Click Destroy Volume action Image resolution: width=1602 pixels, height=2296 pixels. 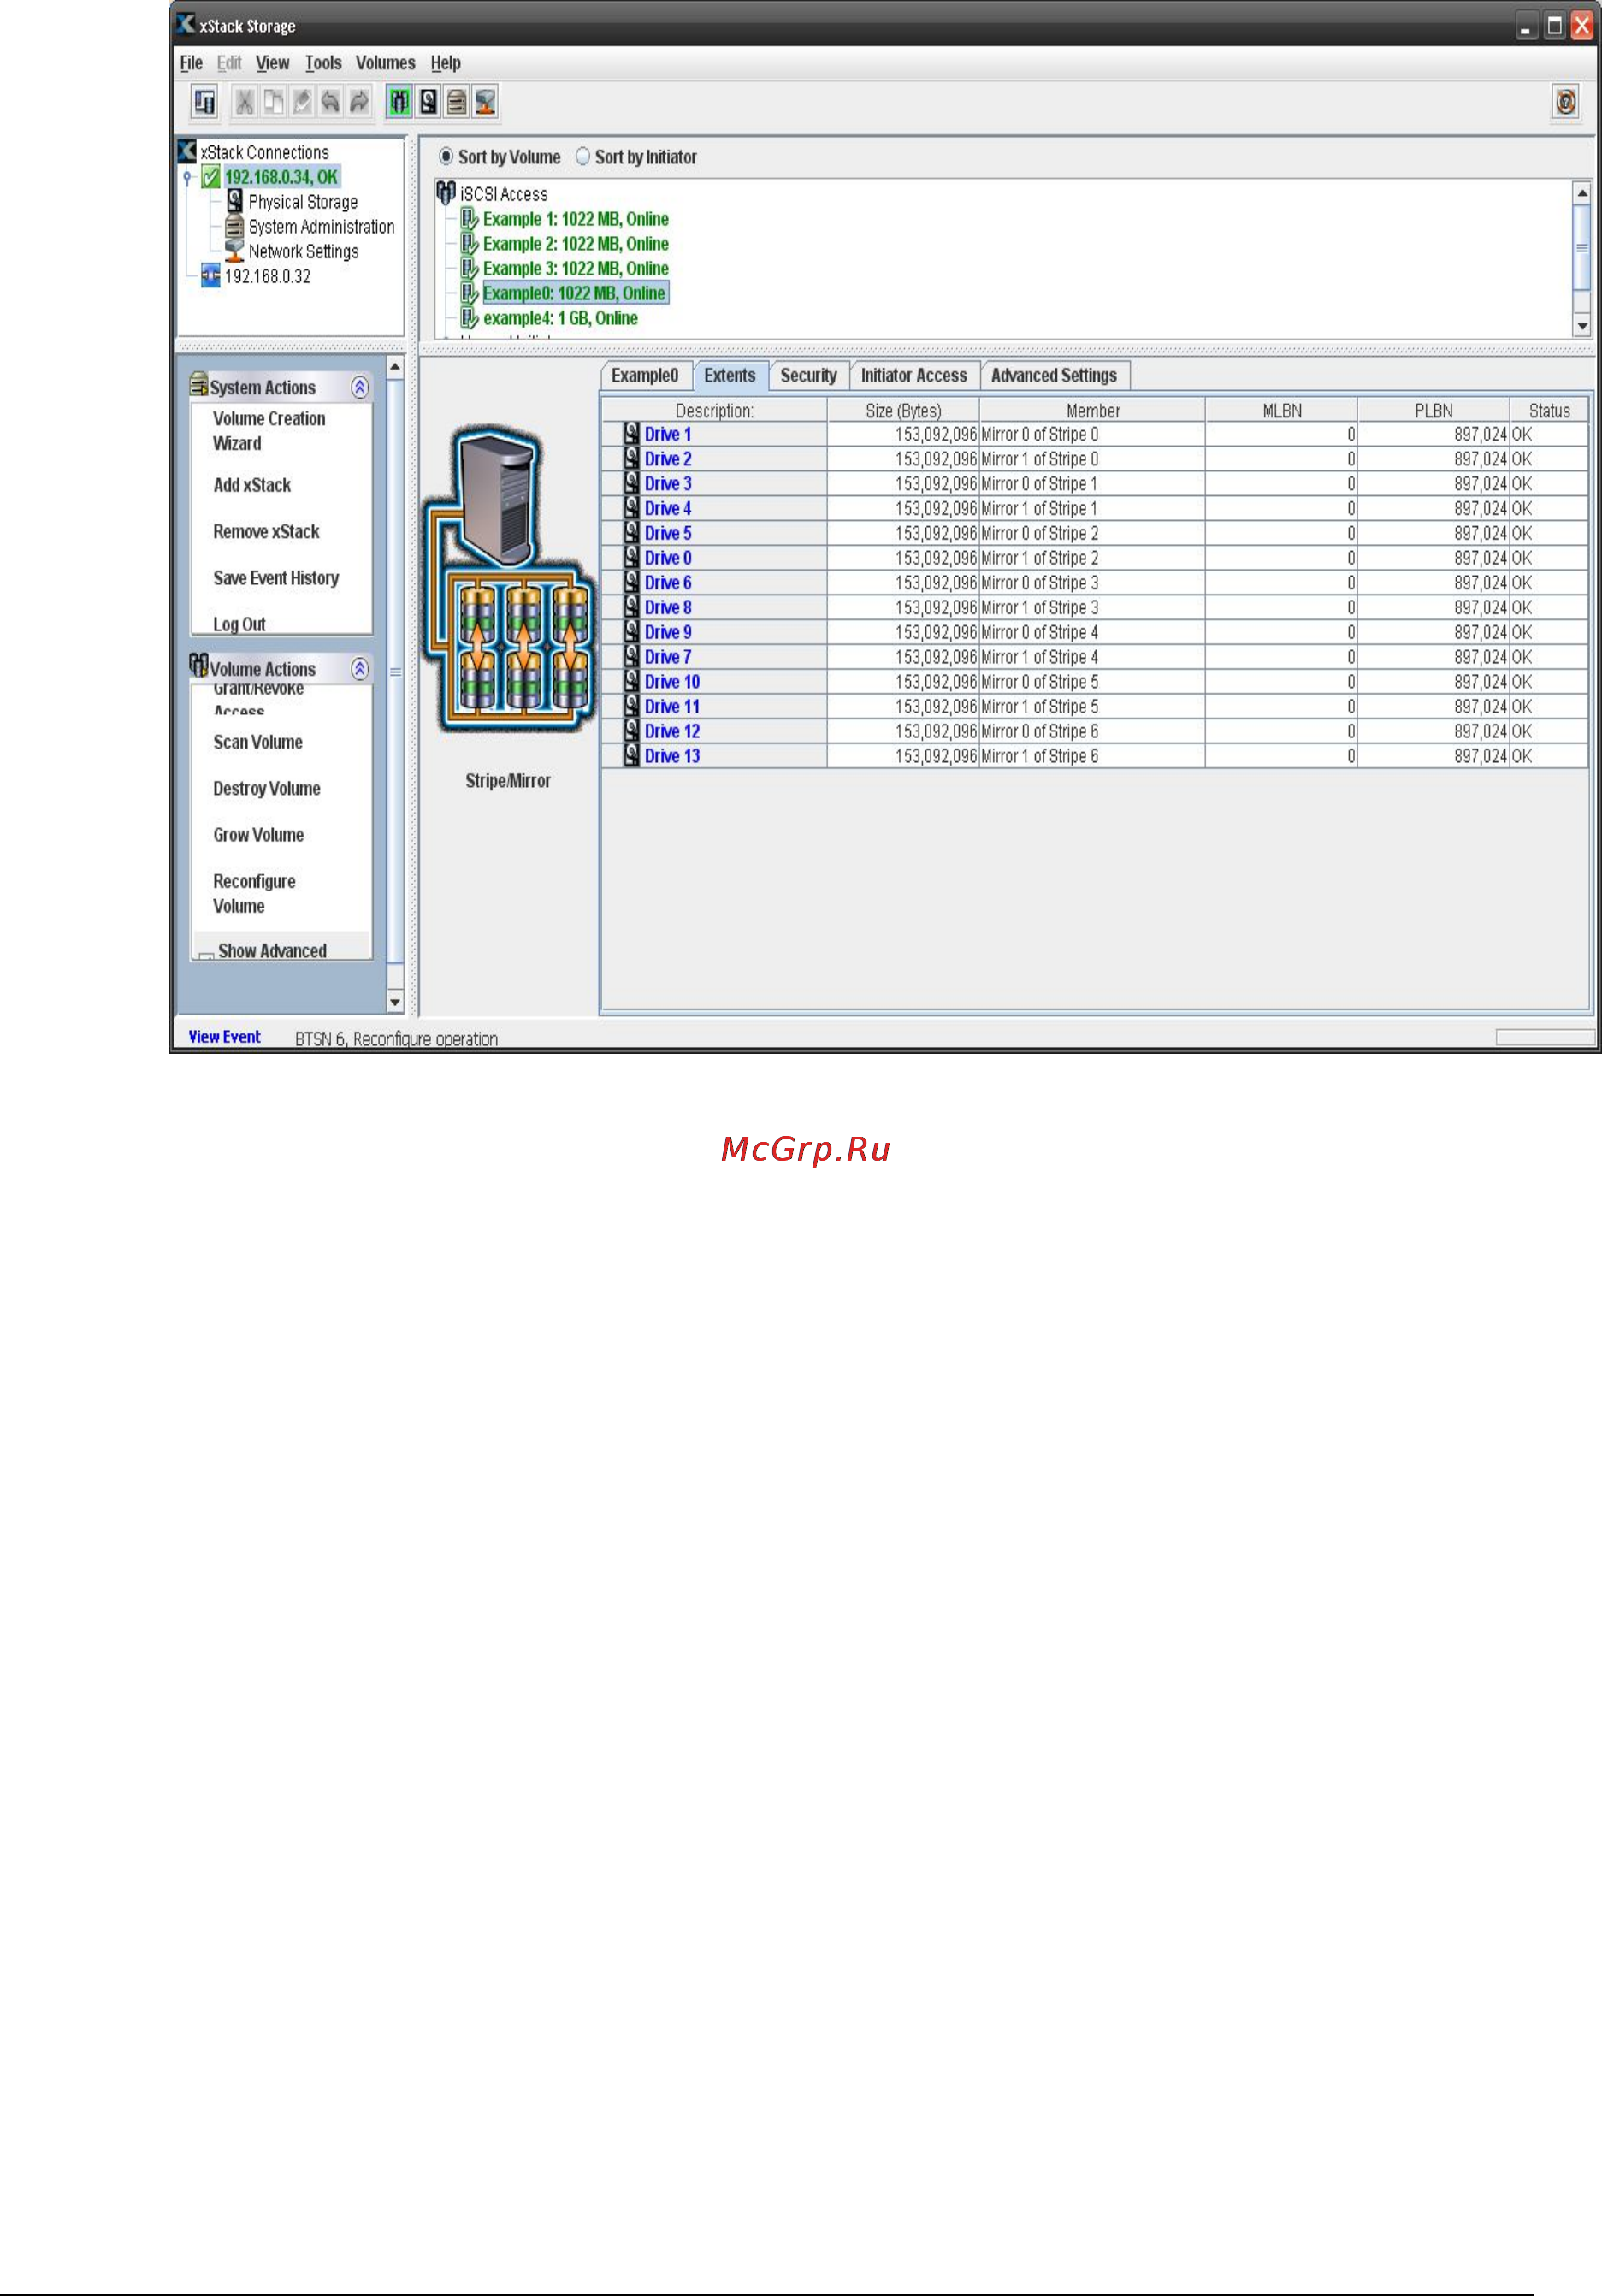pos(267,788)
